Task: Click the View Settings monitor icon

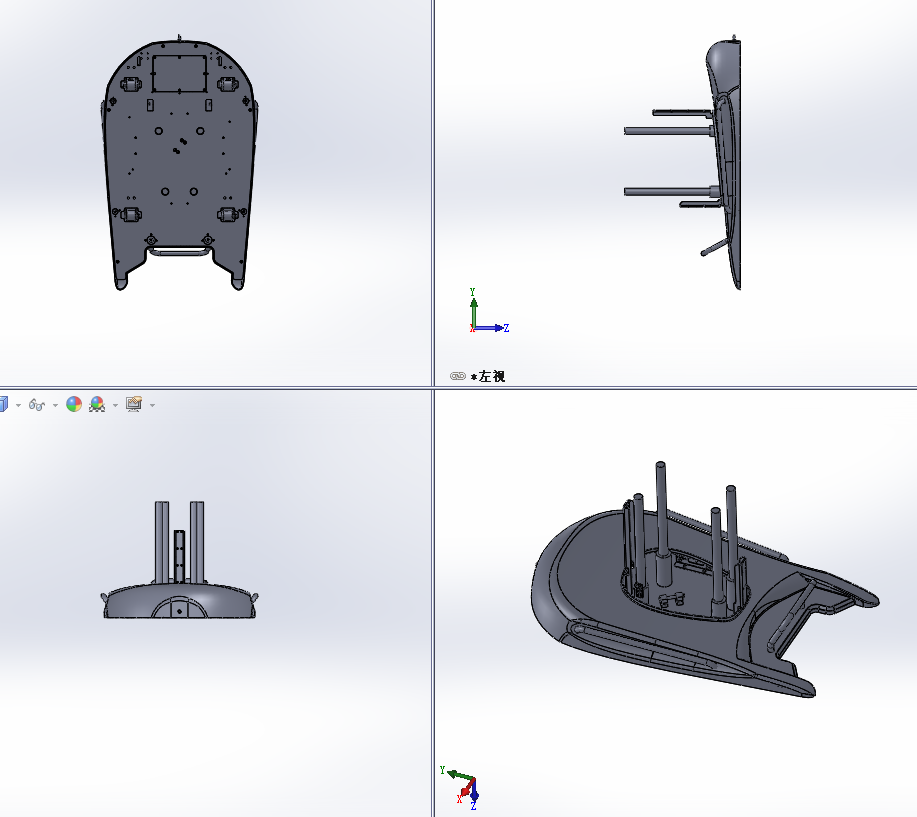Action: [x=134, y=404]
